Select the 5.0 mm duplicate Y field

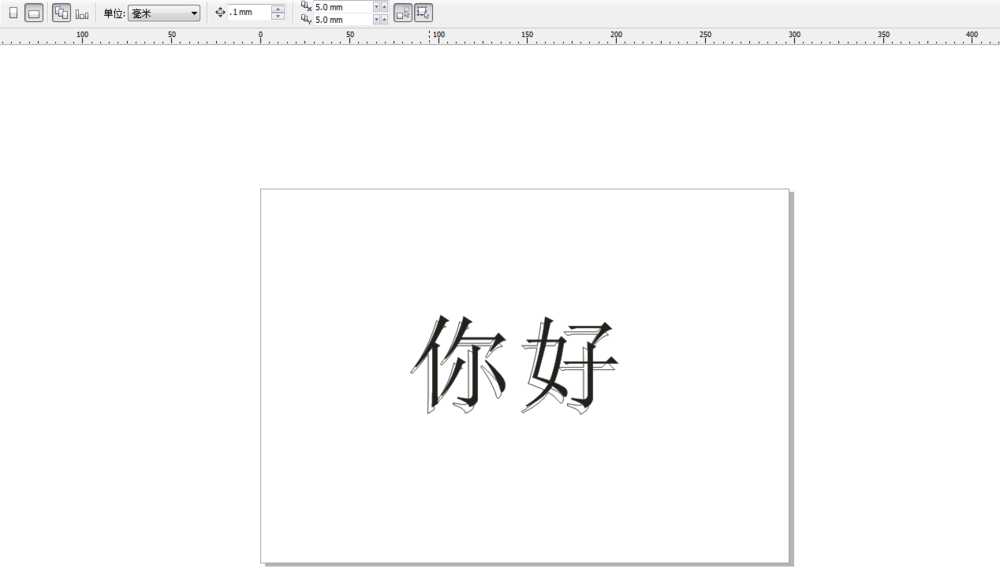340,19
